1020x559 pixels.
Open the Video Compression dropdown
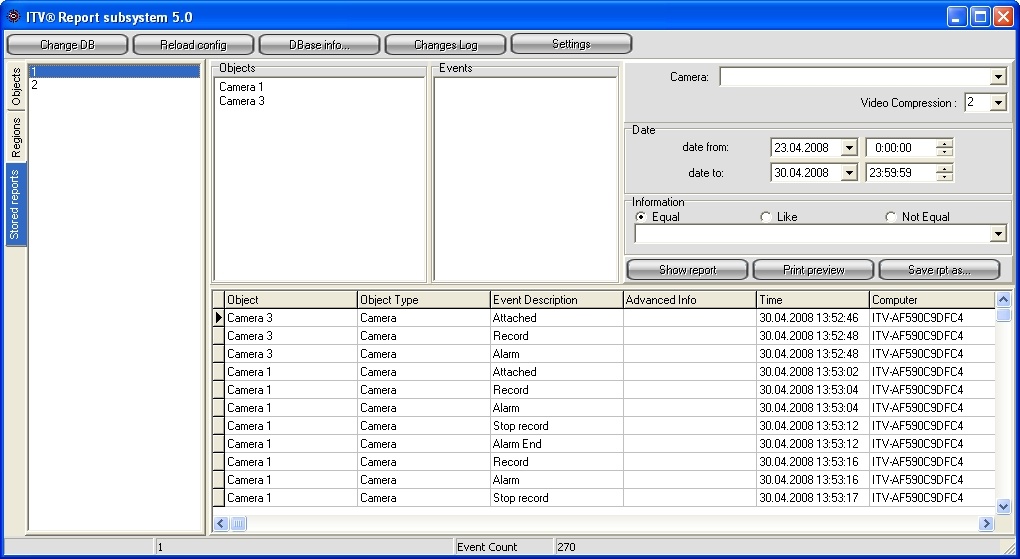998,103
